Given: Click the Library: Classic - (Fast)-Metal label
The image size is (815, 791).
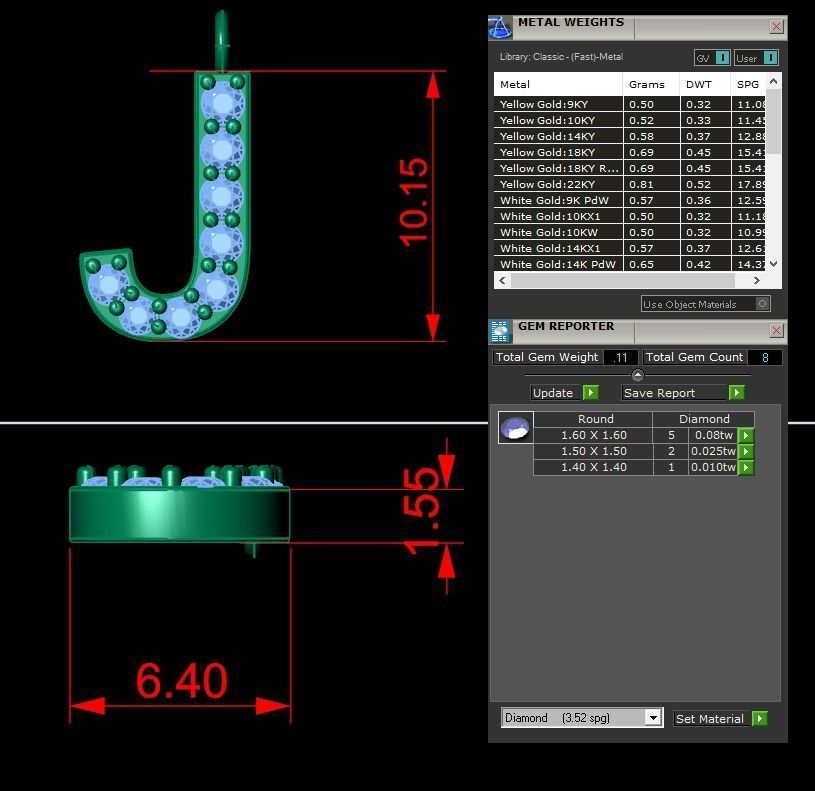Looking at the screenshot, I should point(561,57).
